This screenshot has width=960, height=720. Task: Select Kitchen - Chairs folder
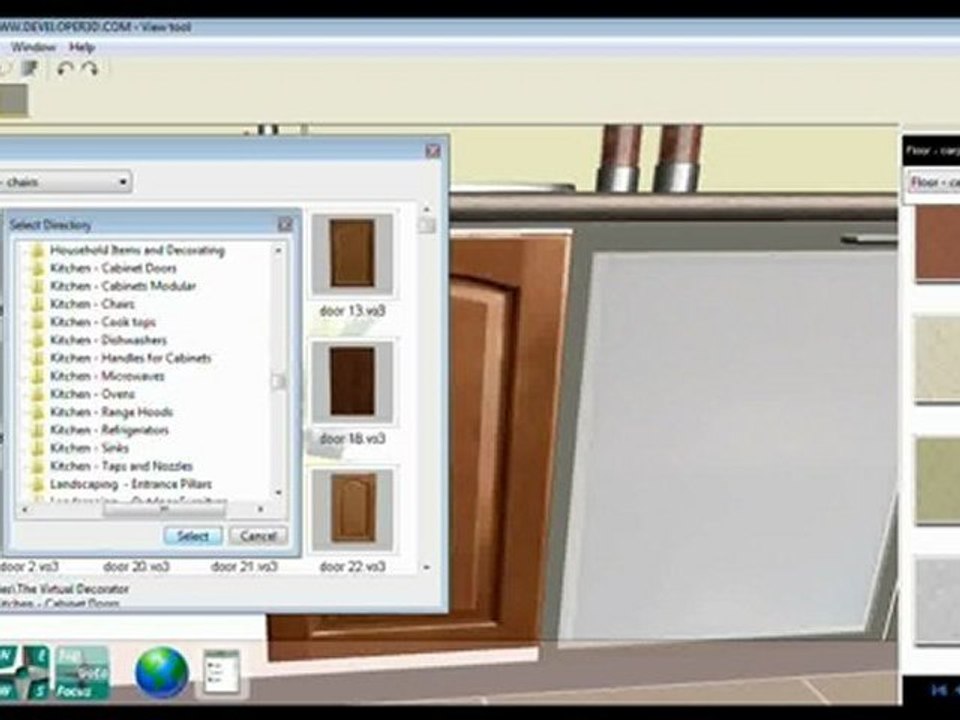[92, 304]
